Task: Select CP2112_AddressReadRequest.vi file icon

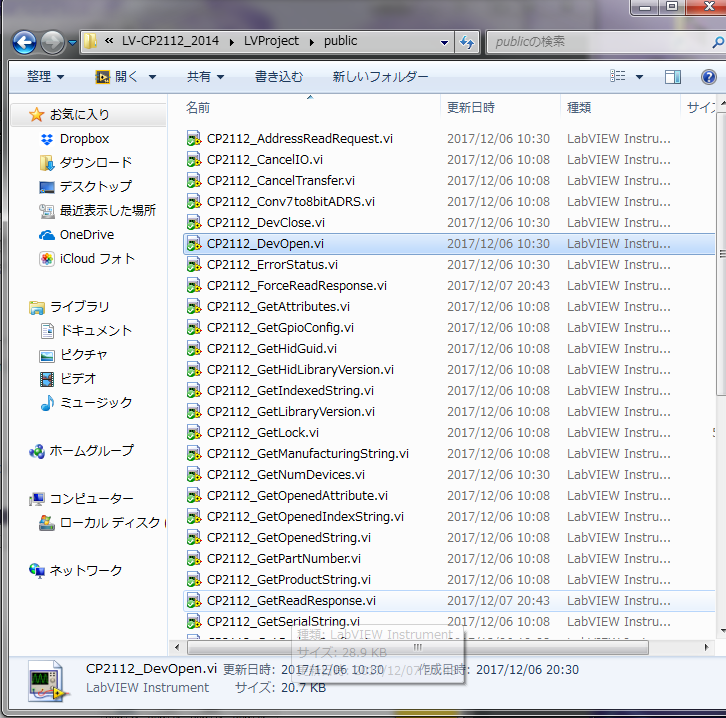Action: [194, 138]
